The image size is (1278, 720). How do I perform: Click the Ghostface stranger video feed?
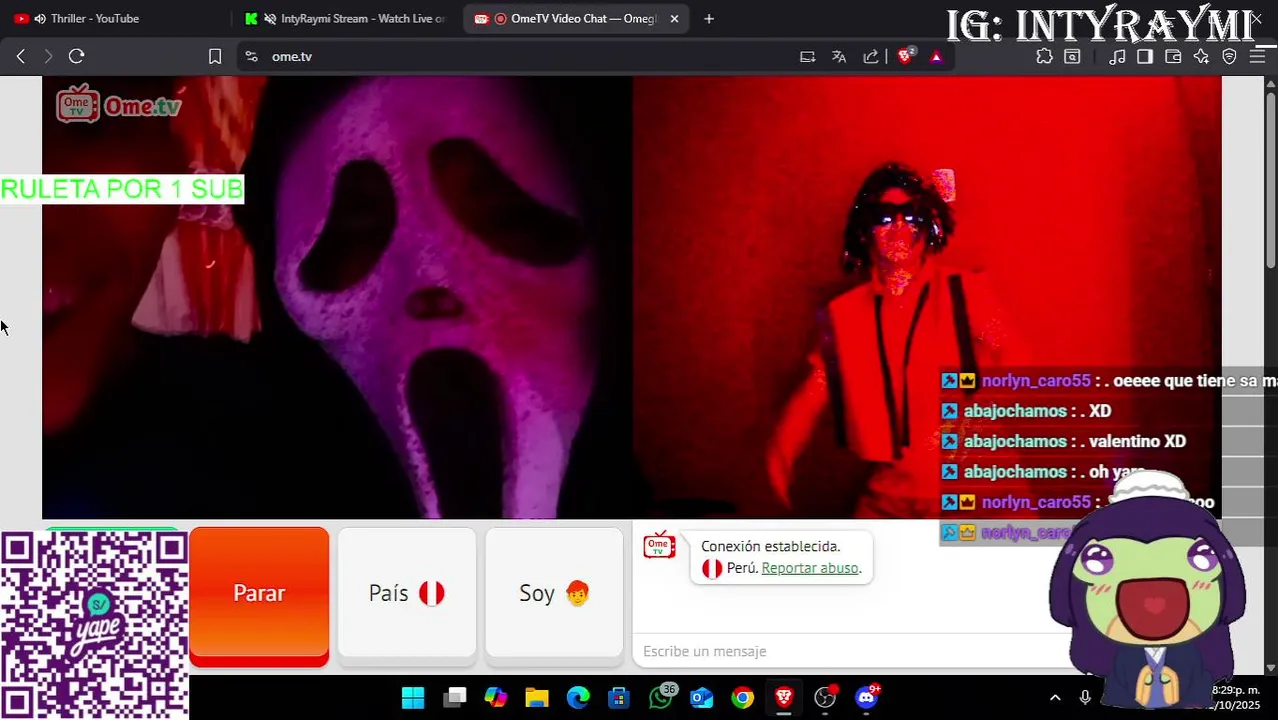coord(337,298)
